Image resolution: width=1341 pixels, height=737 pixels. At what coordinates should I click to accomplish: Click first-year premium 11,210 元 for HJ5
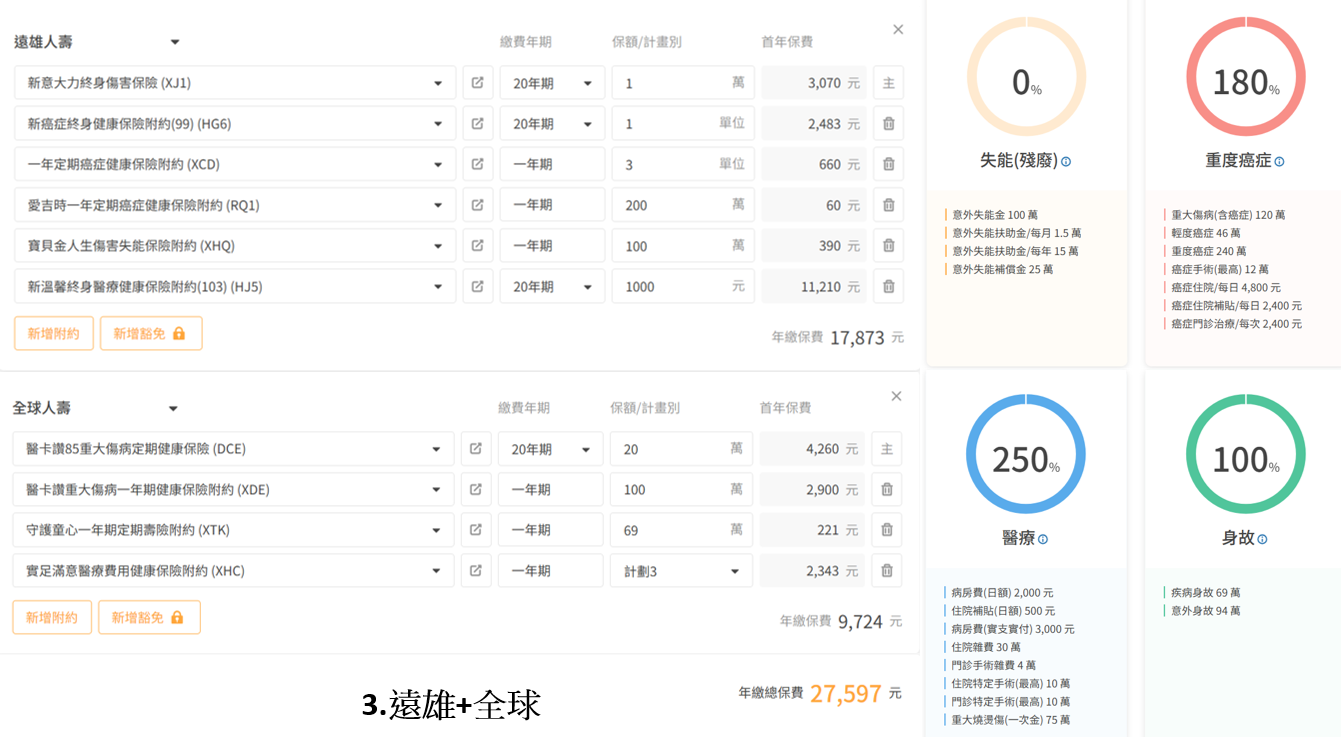(x=814, y=286)
